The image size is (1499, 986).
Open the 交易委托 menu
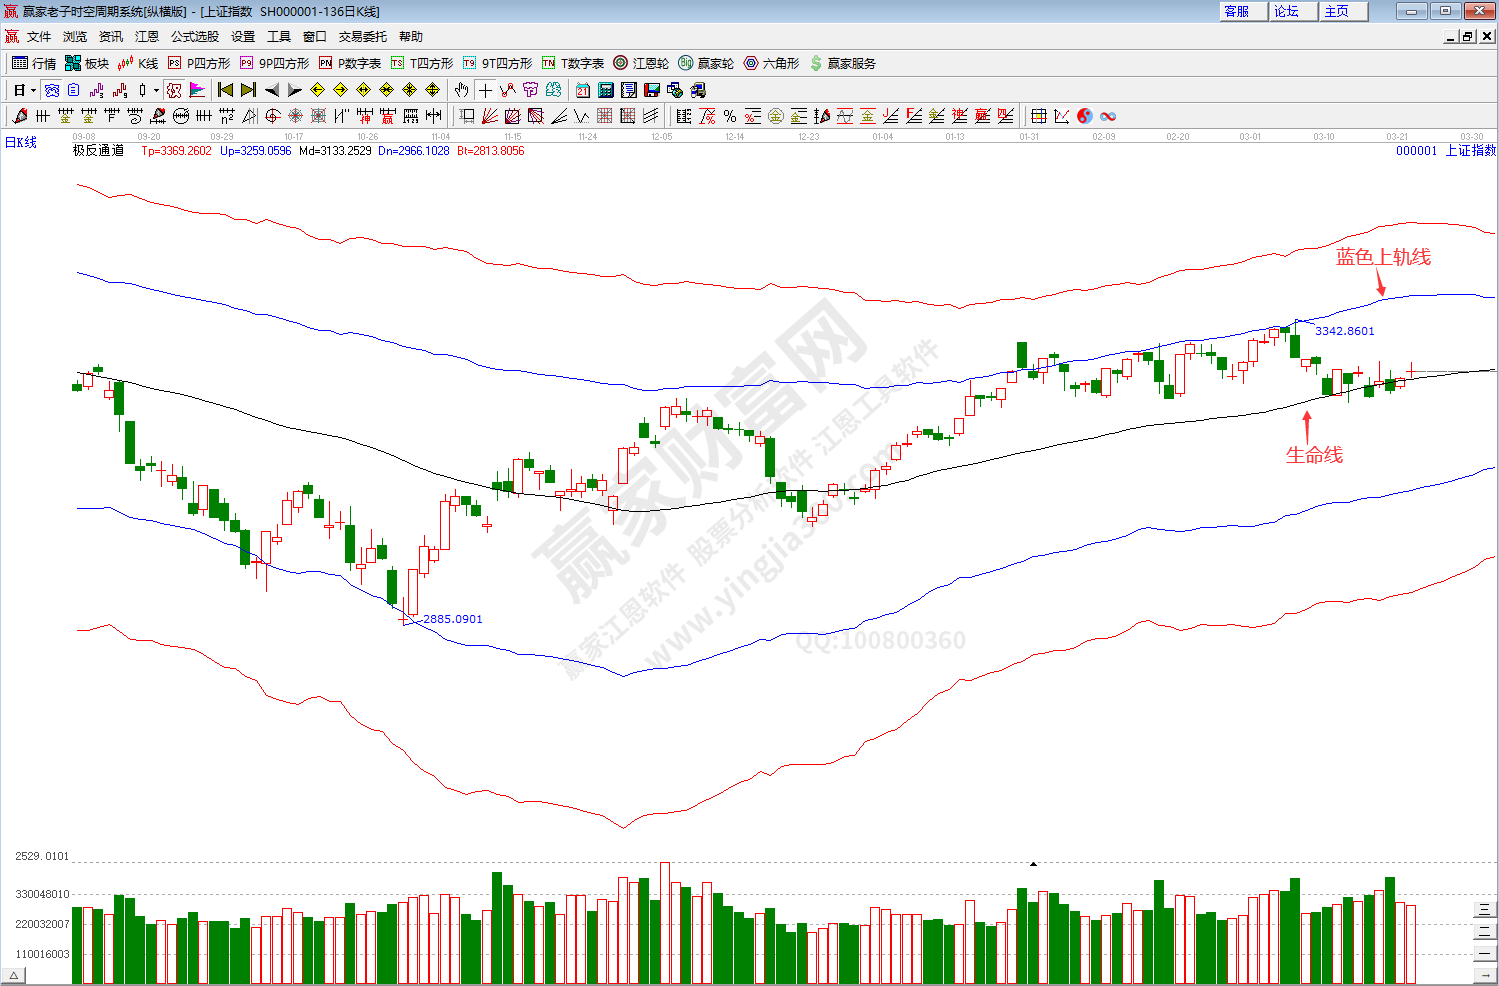pyautogui.click(x=363, y=37)
